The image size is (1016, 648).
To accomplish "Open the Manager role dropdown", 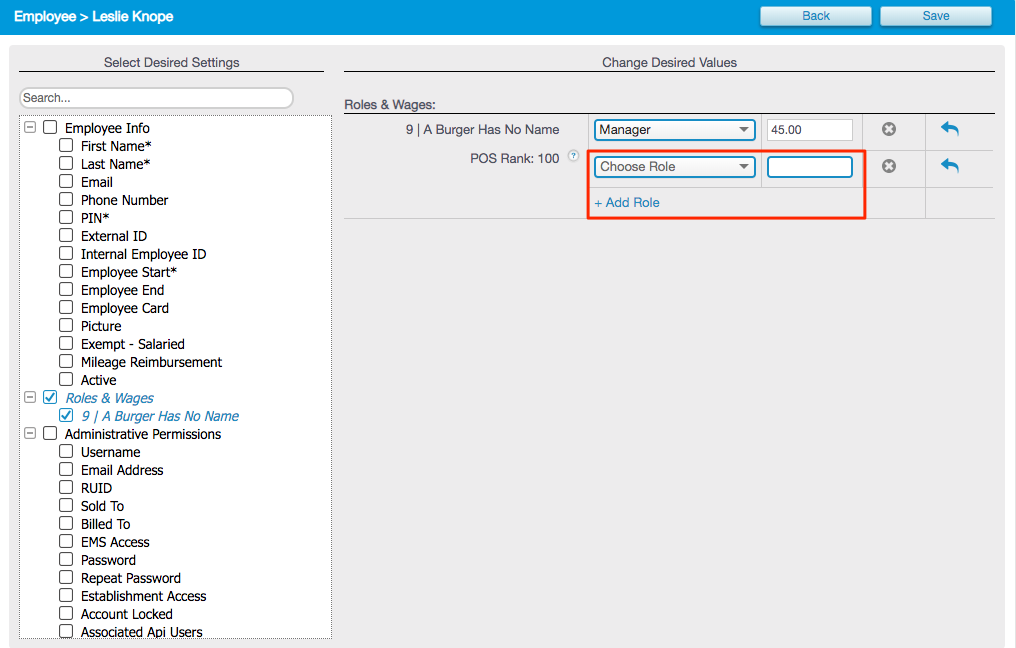I will [674, 129].
